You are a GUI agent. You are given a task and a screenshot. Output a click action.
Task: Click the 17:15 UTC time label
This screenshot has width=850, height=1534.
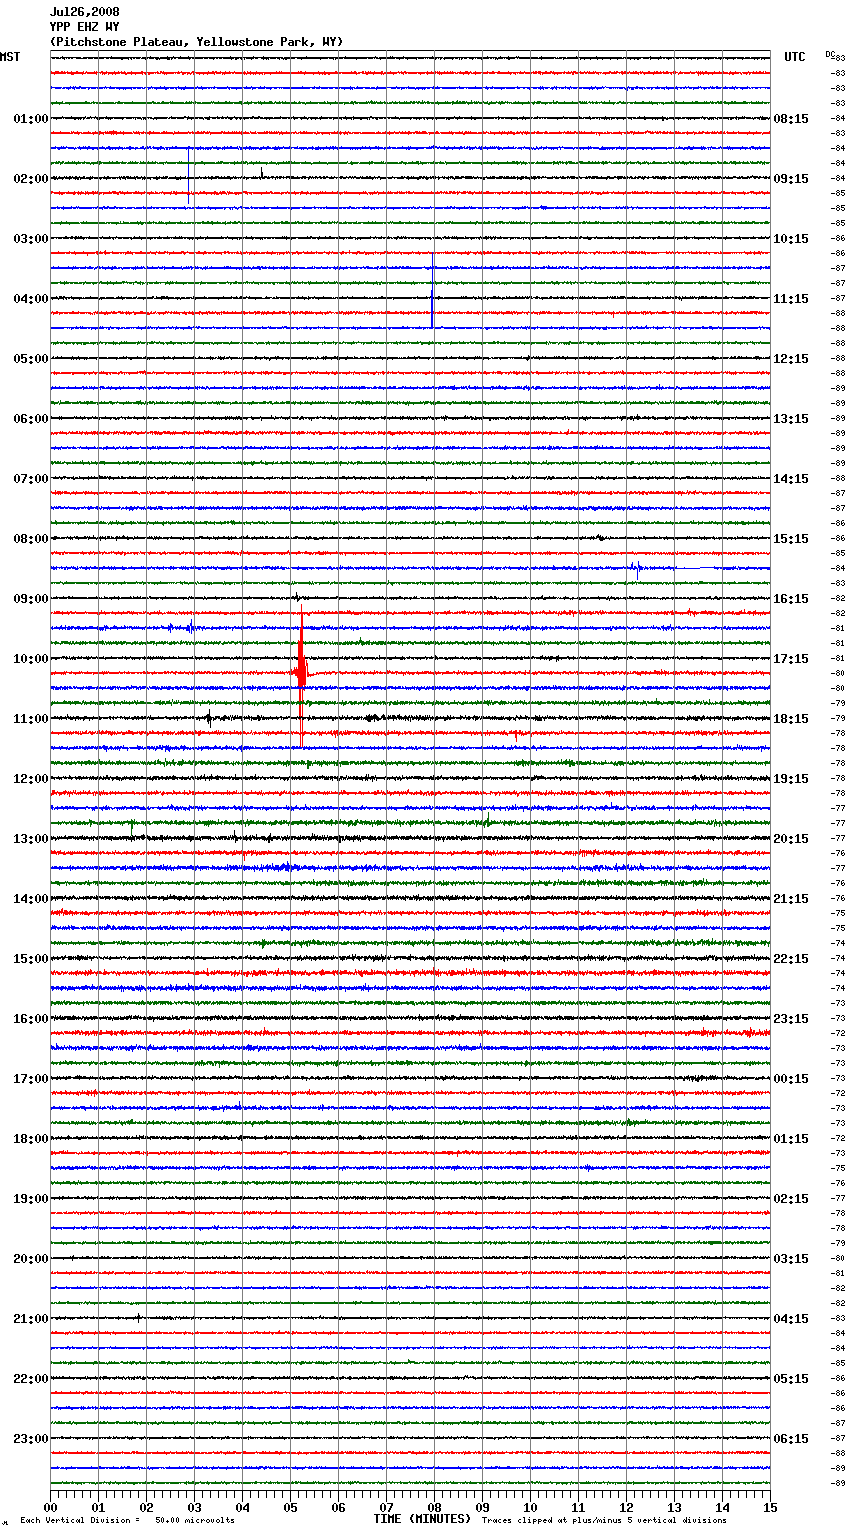point(791,659)
